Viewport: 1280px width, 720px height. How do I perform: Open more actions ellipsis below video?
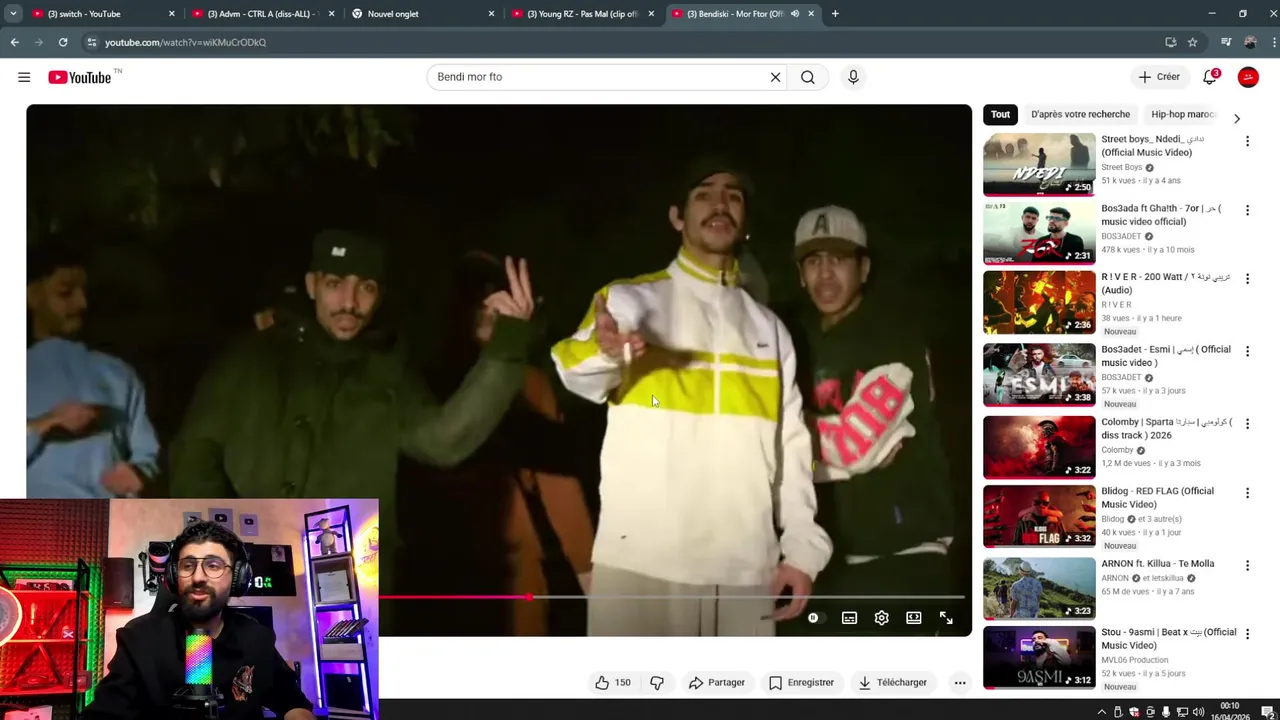[x=960, y=682]
